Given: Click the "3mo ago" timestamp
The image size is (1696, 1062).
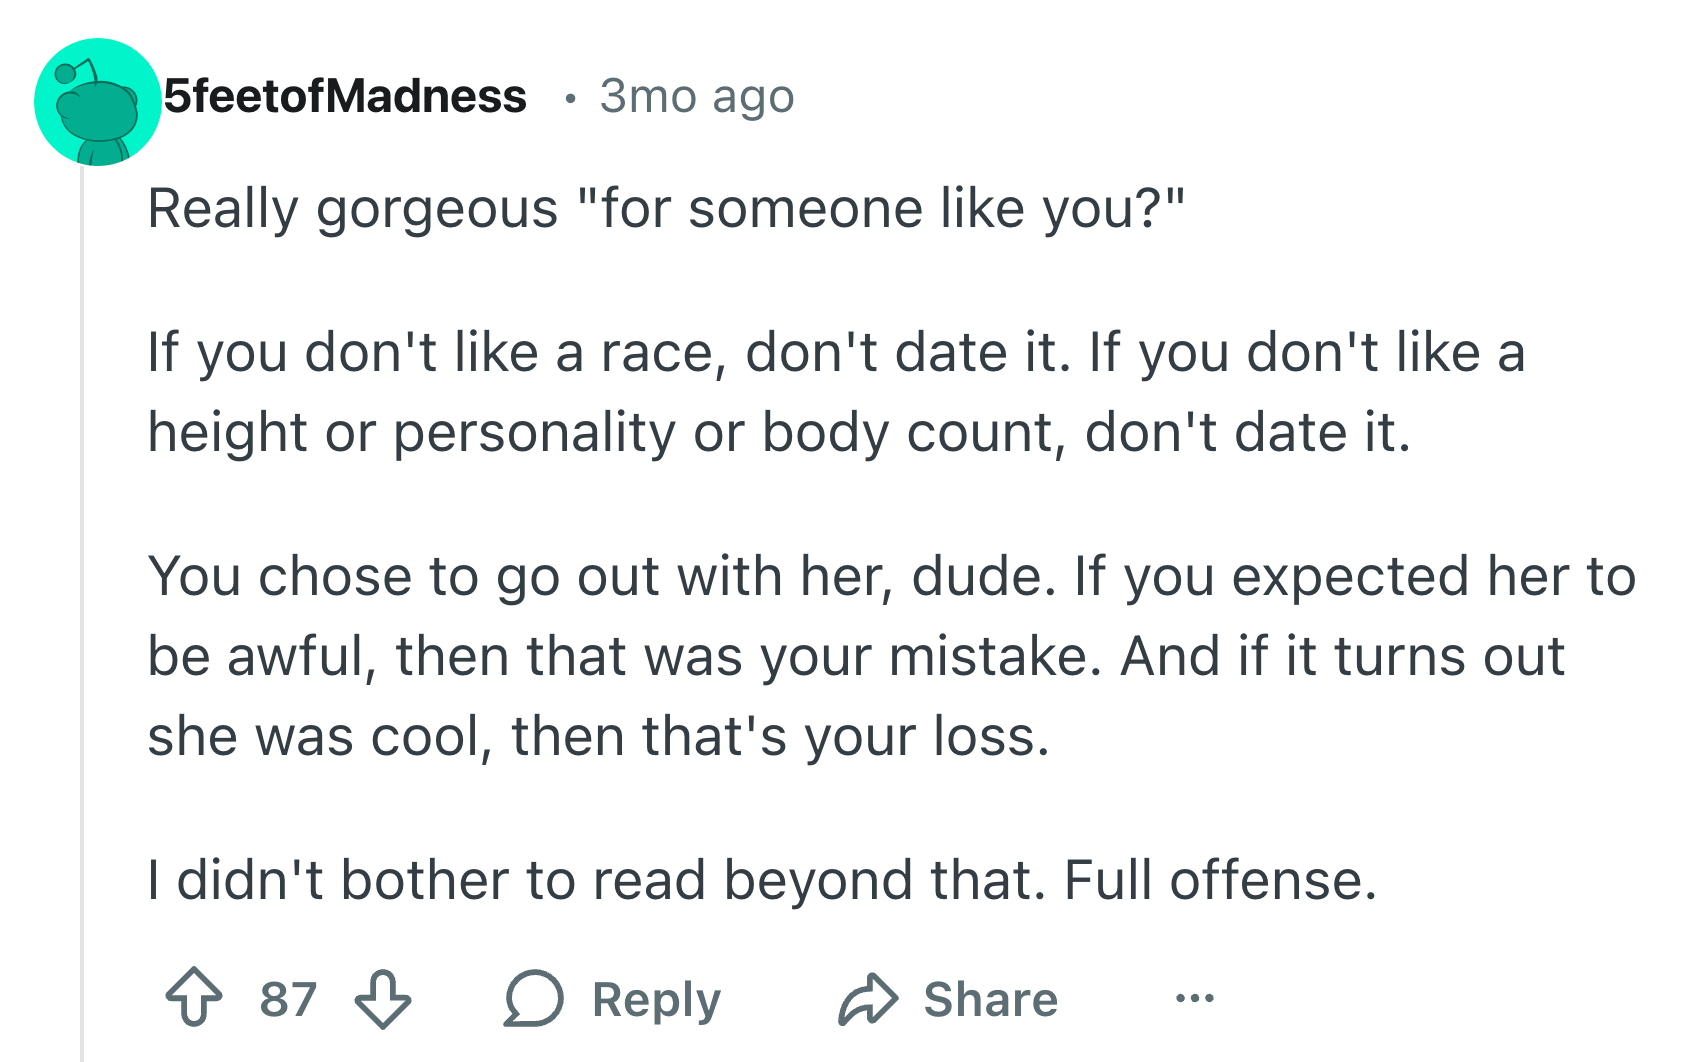Looking at the screenshot, I should coord(696,96).
